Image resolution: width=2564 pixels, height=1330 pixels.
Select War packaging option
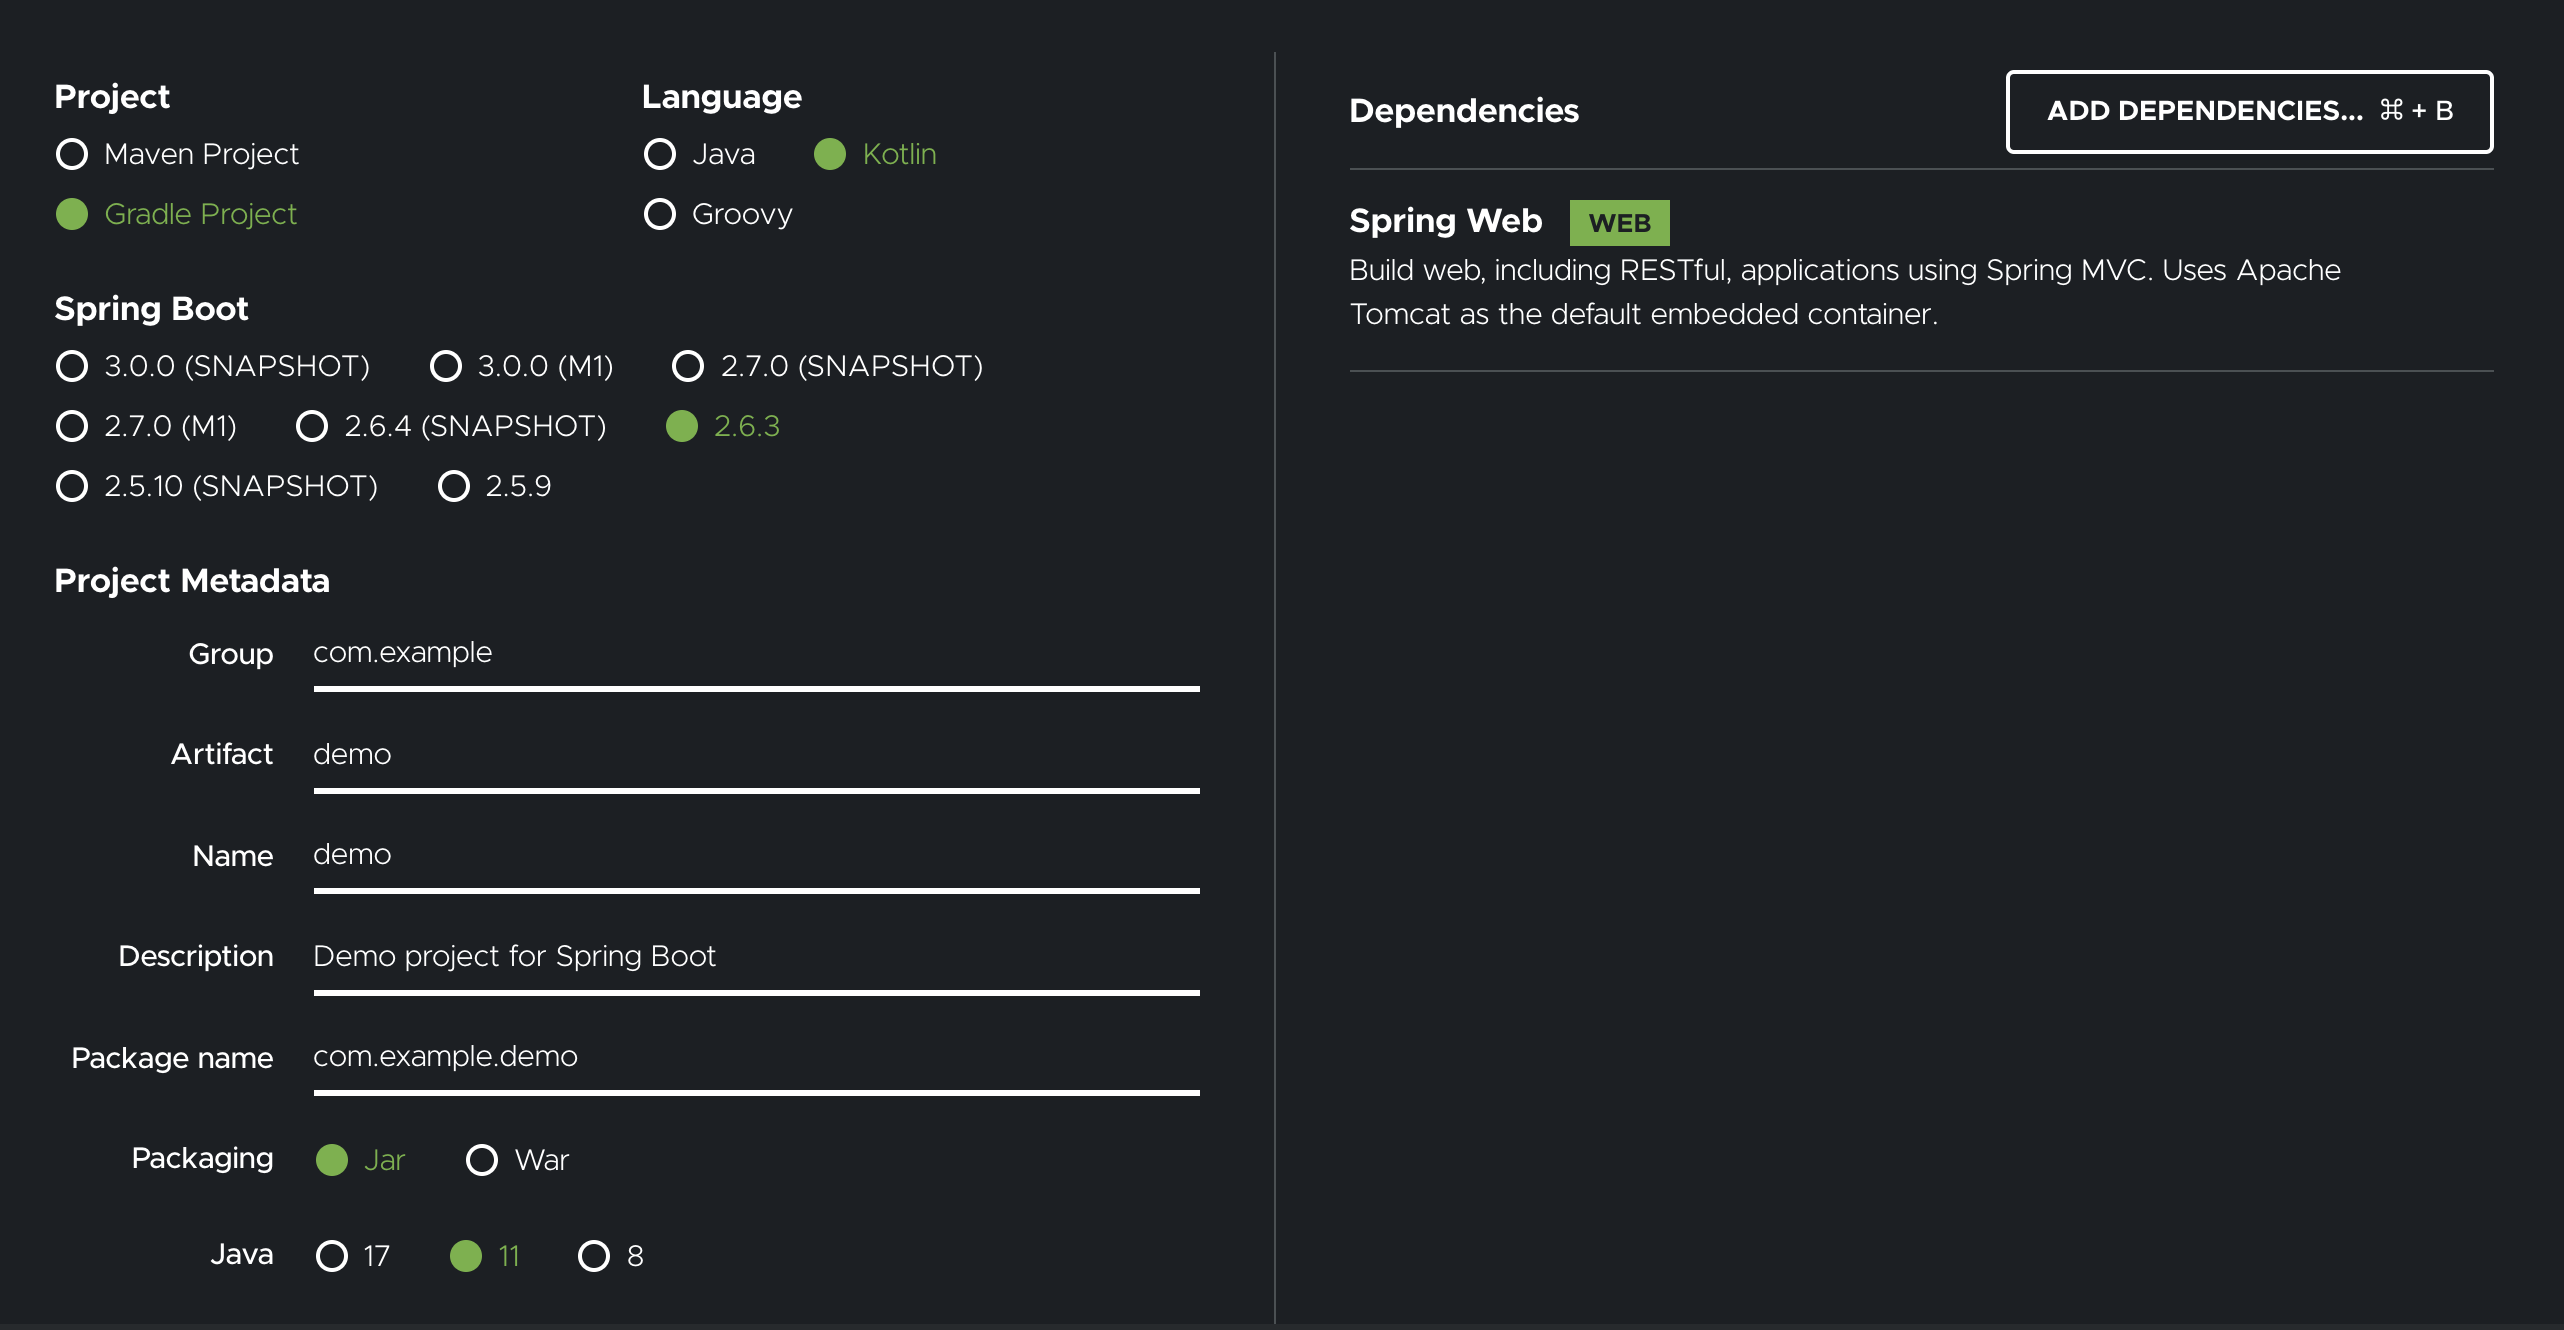(x=482, y=1160)
